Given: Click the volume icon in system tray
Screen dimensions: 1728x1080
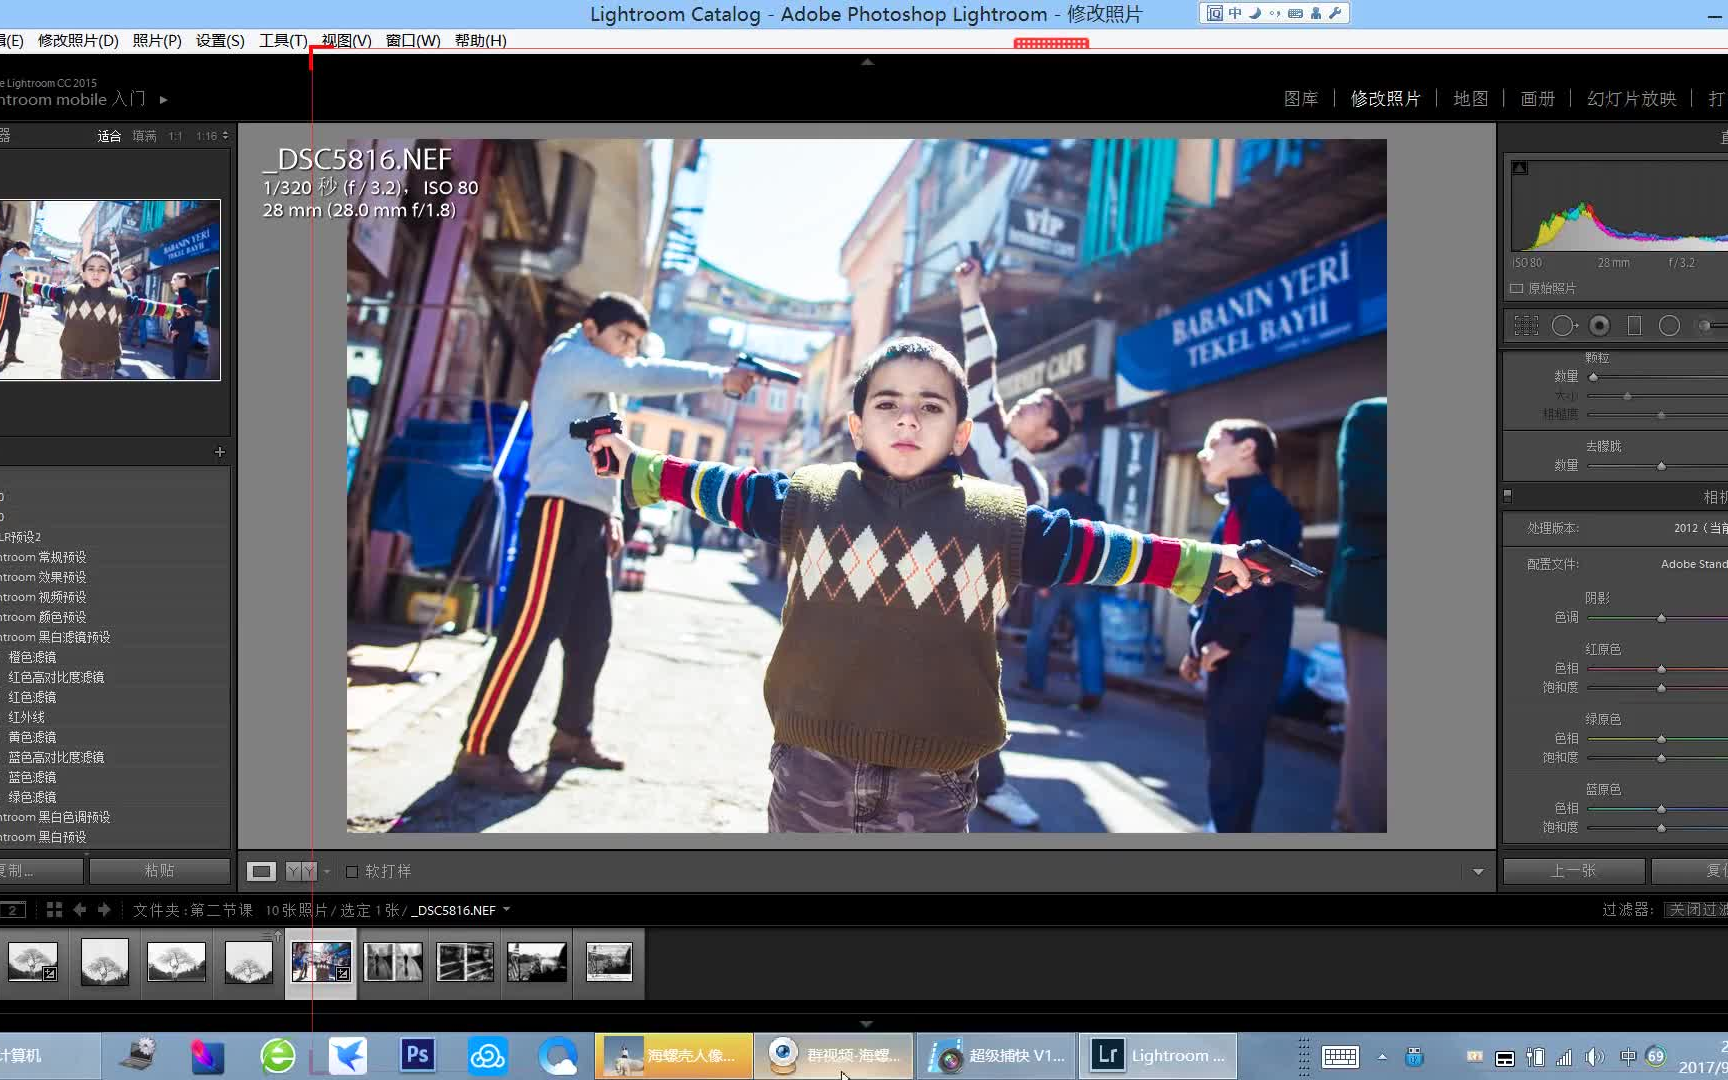Looking at the screenshot, I should [1594, 1057].
